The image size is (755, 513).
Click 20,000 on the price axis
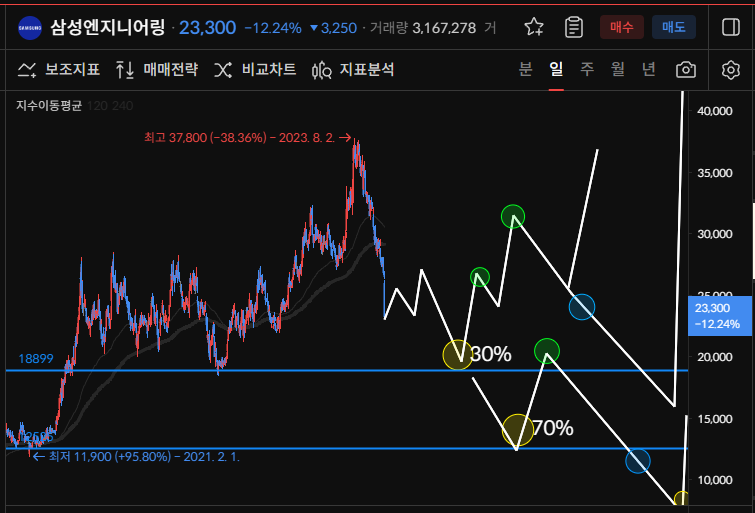(x=715, y=357)
